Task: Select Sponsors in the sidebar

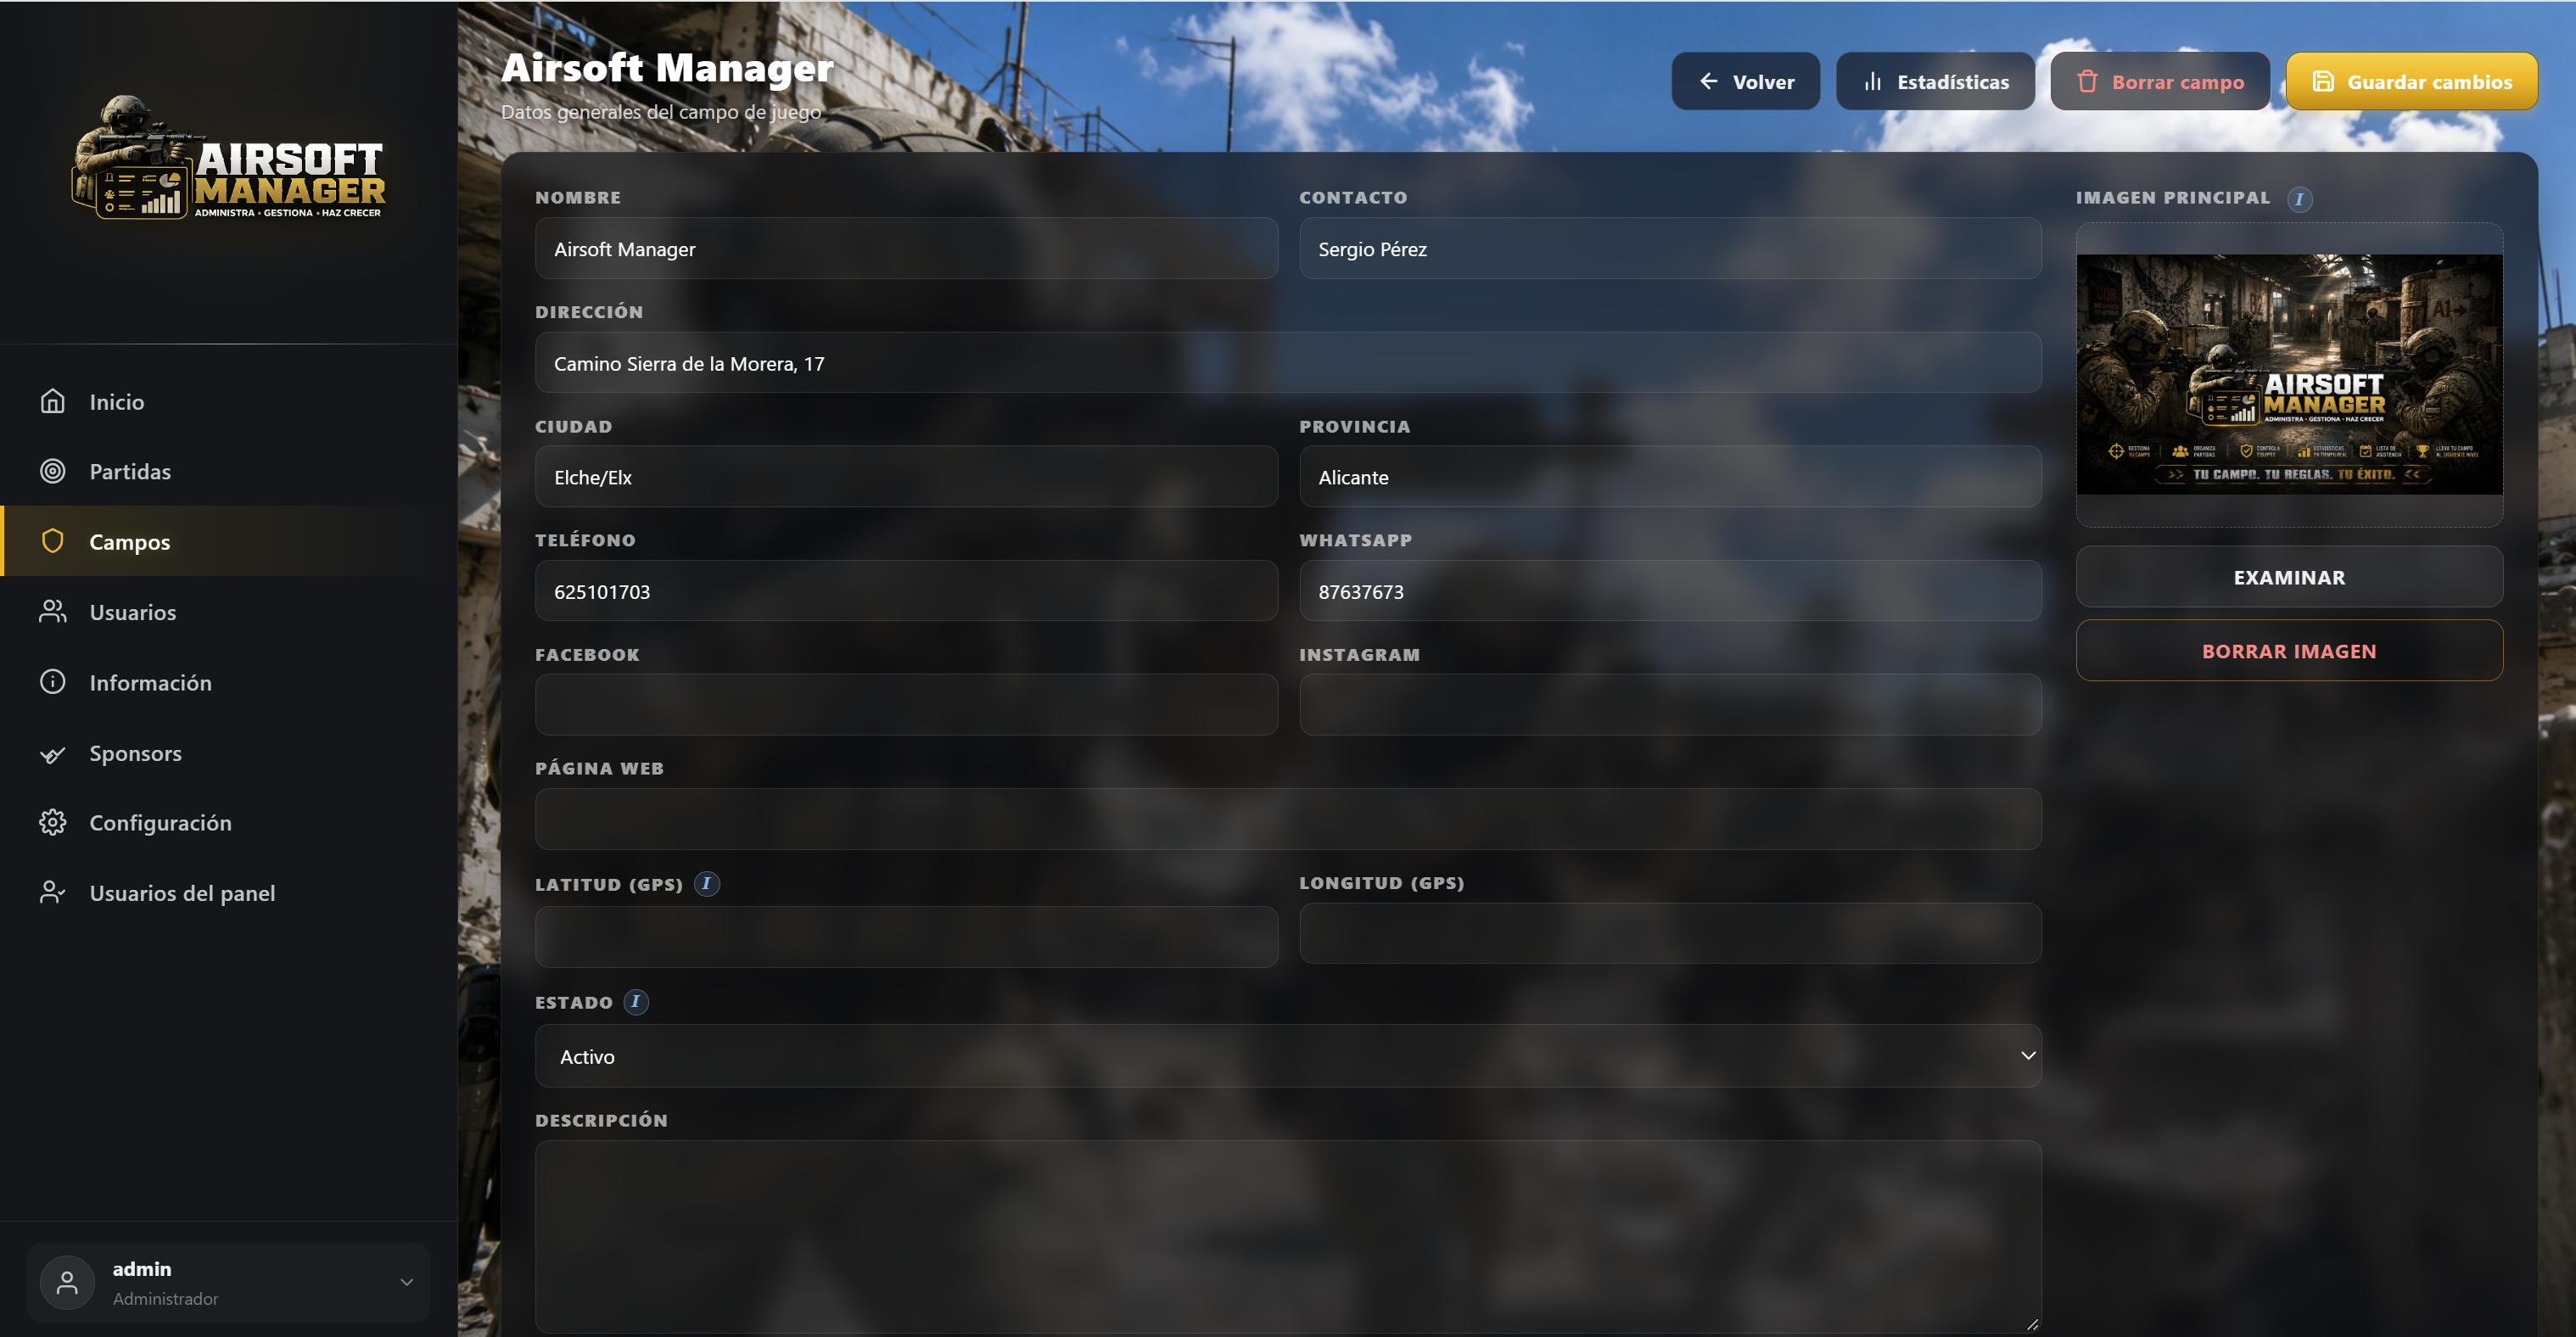Action: click(x=229, y=753)
